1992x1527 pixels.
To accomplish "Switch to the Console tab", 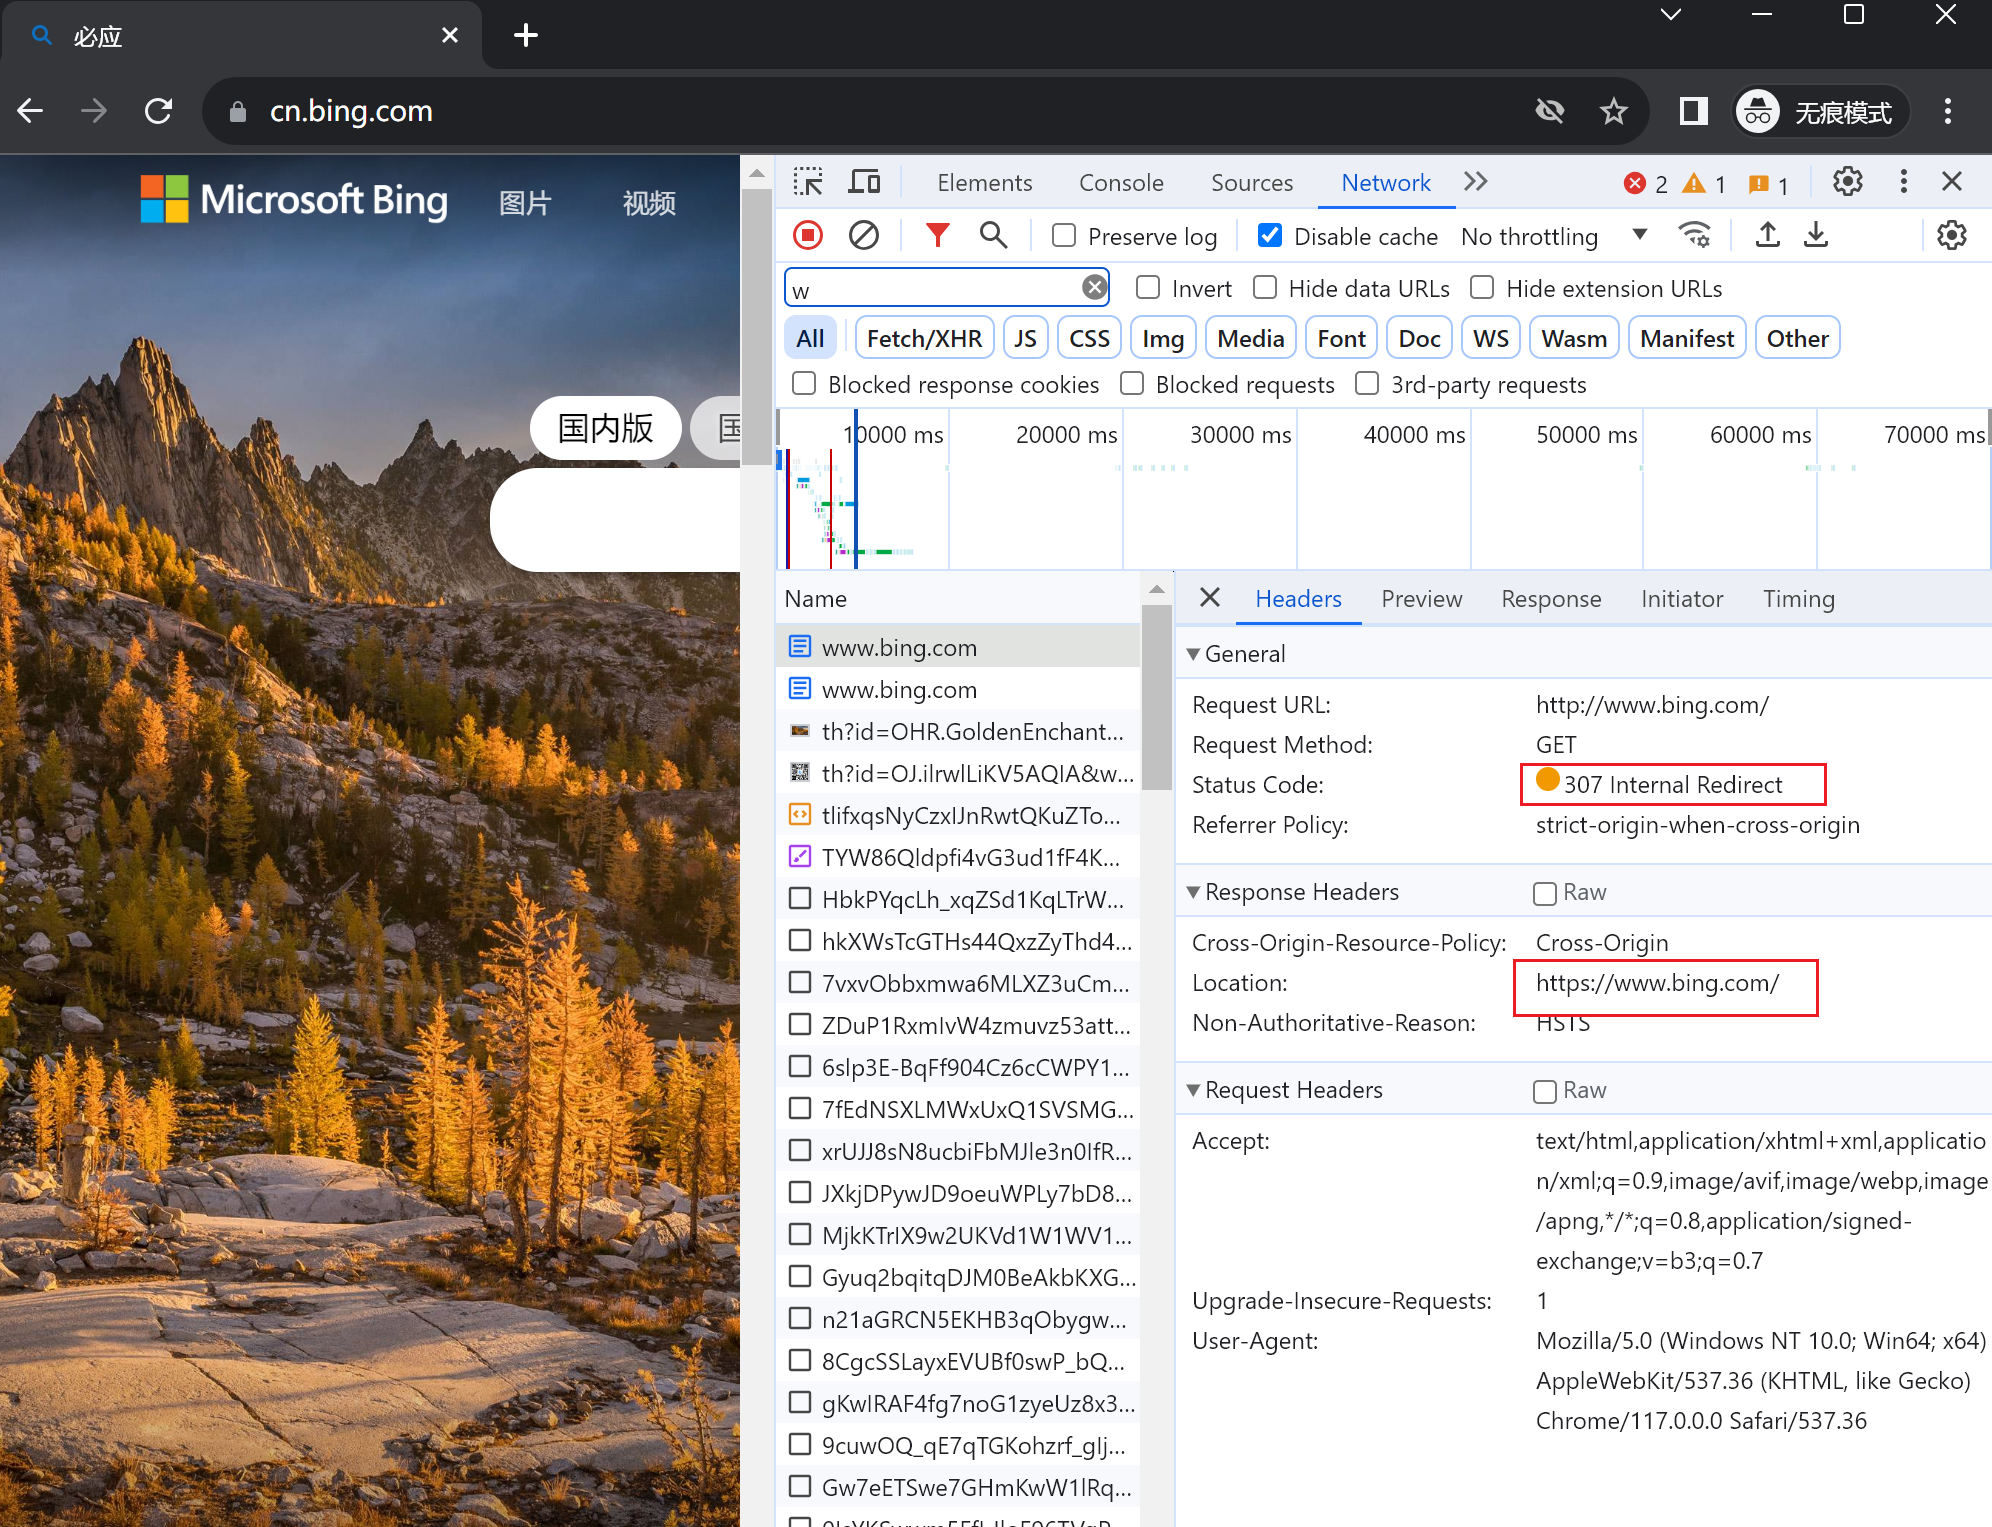I will pyautogui.click(x=1121, y=183).
